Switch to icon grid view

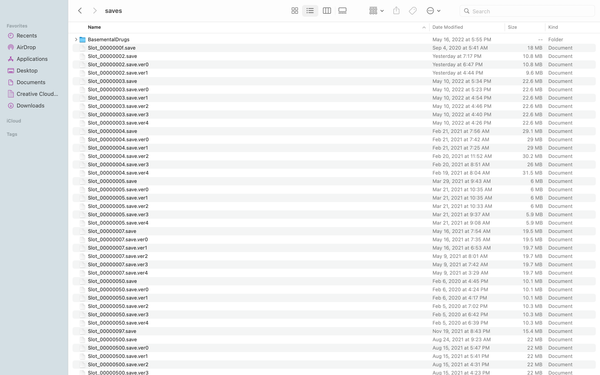[294, 11]
